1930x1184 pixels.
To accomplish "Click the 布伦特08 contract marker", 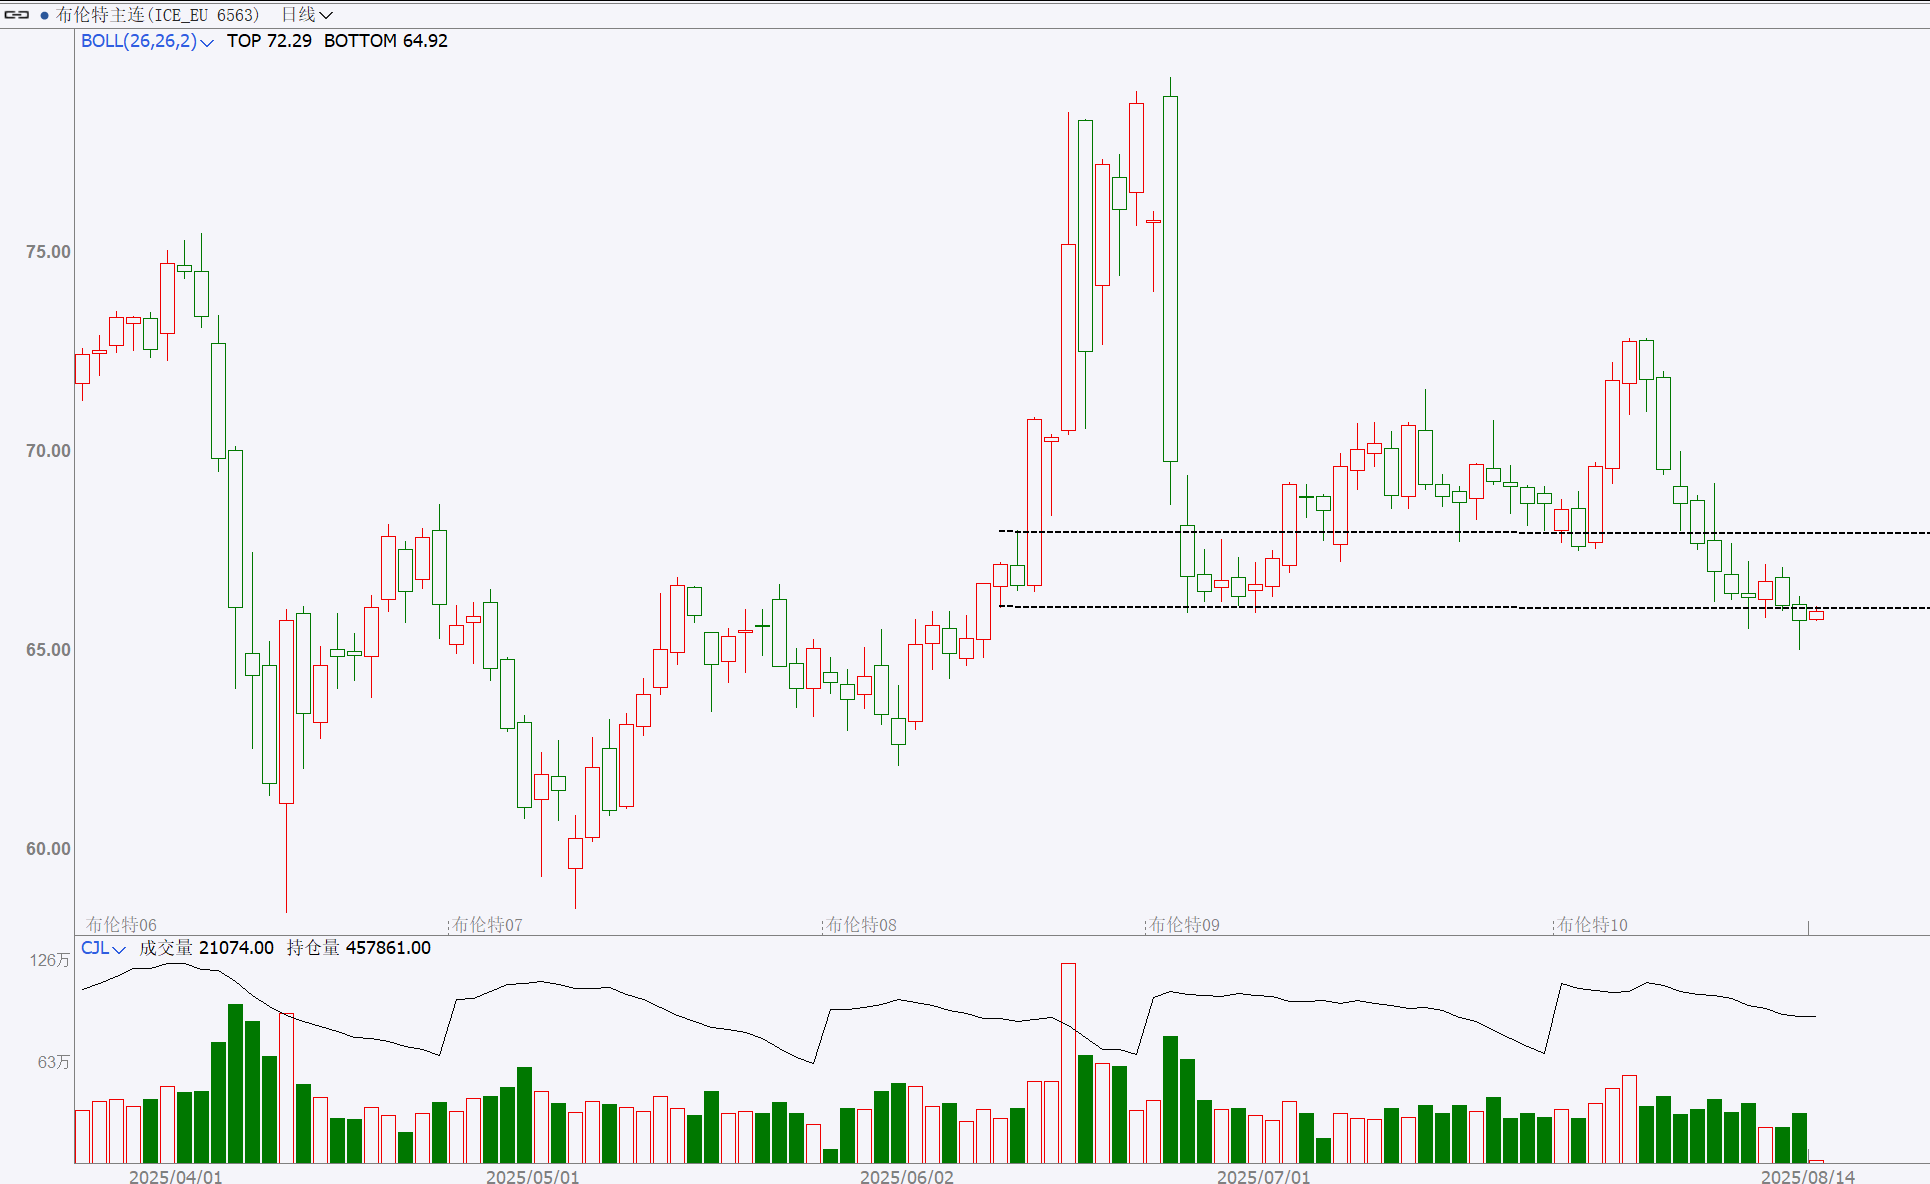I will pyautogui.click(x=861, y=925).
